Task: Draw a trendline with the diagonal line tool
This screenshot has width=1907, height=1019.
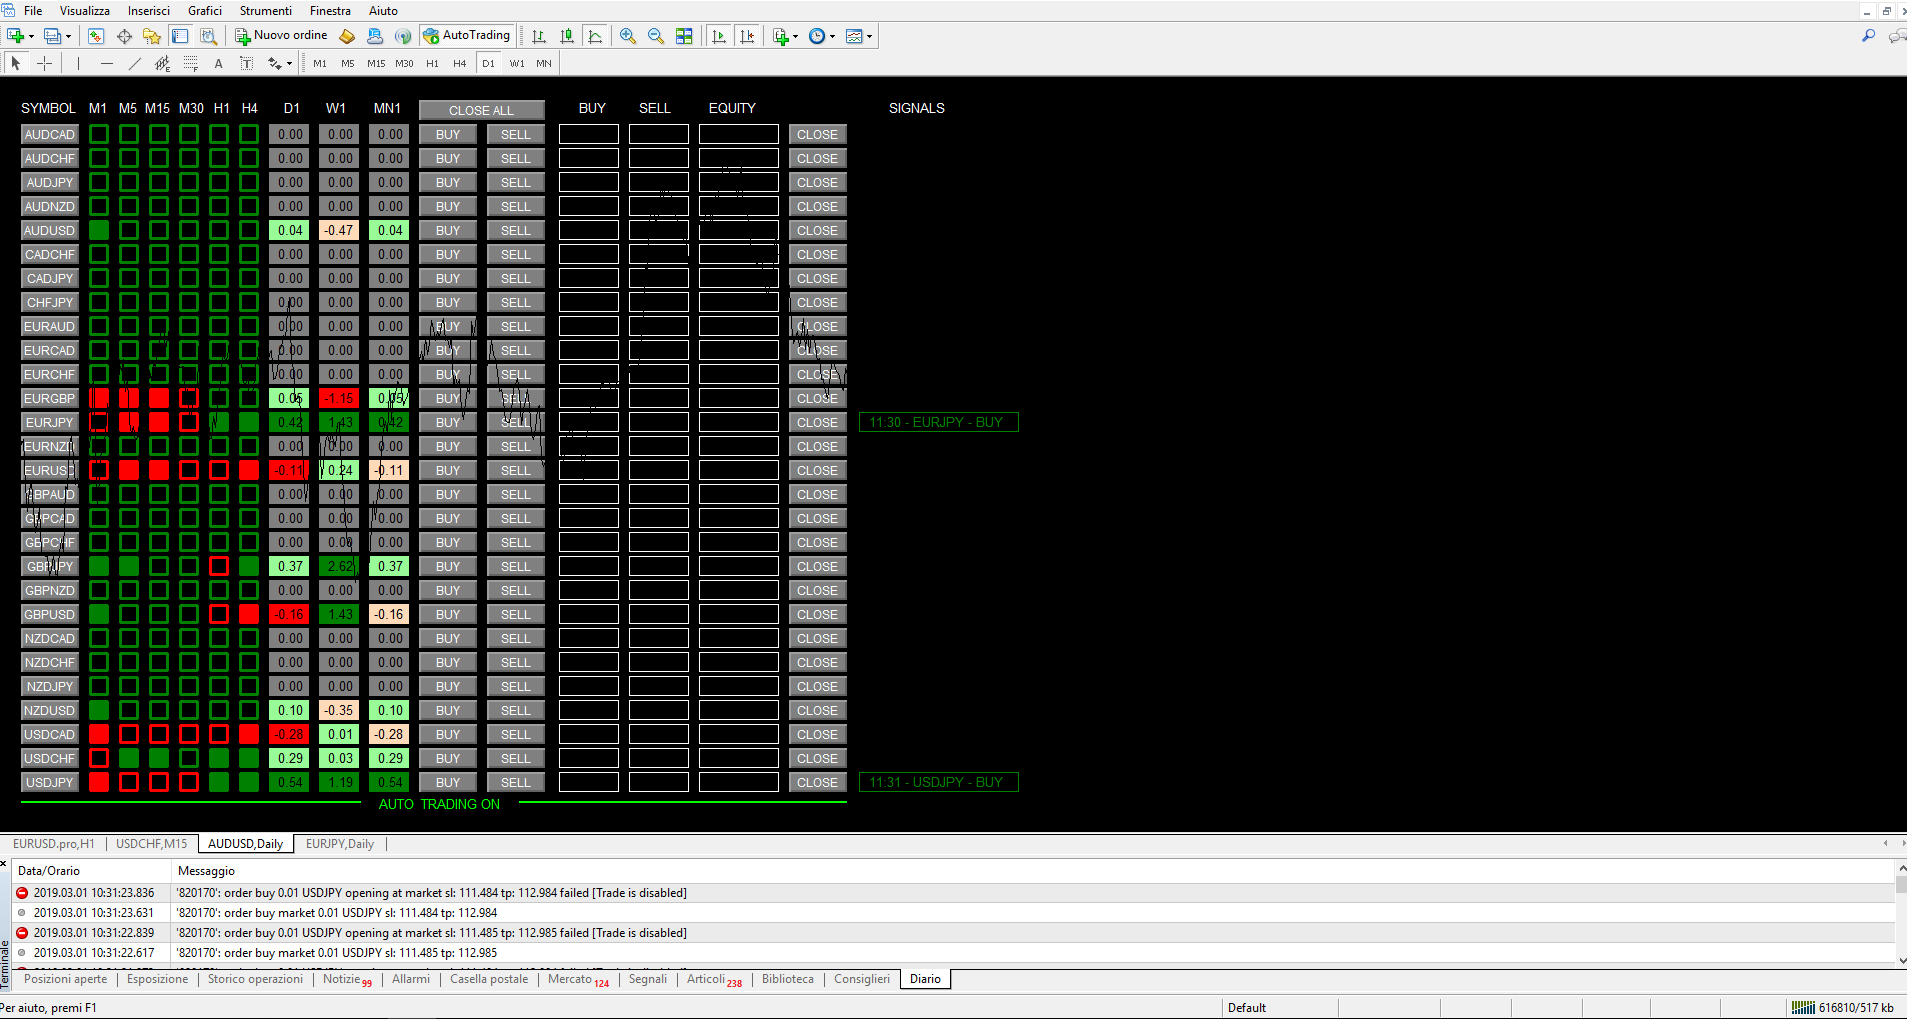Action: (134, 63)
